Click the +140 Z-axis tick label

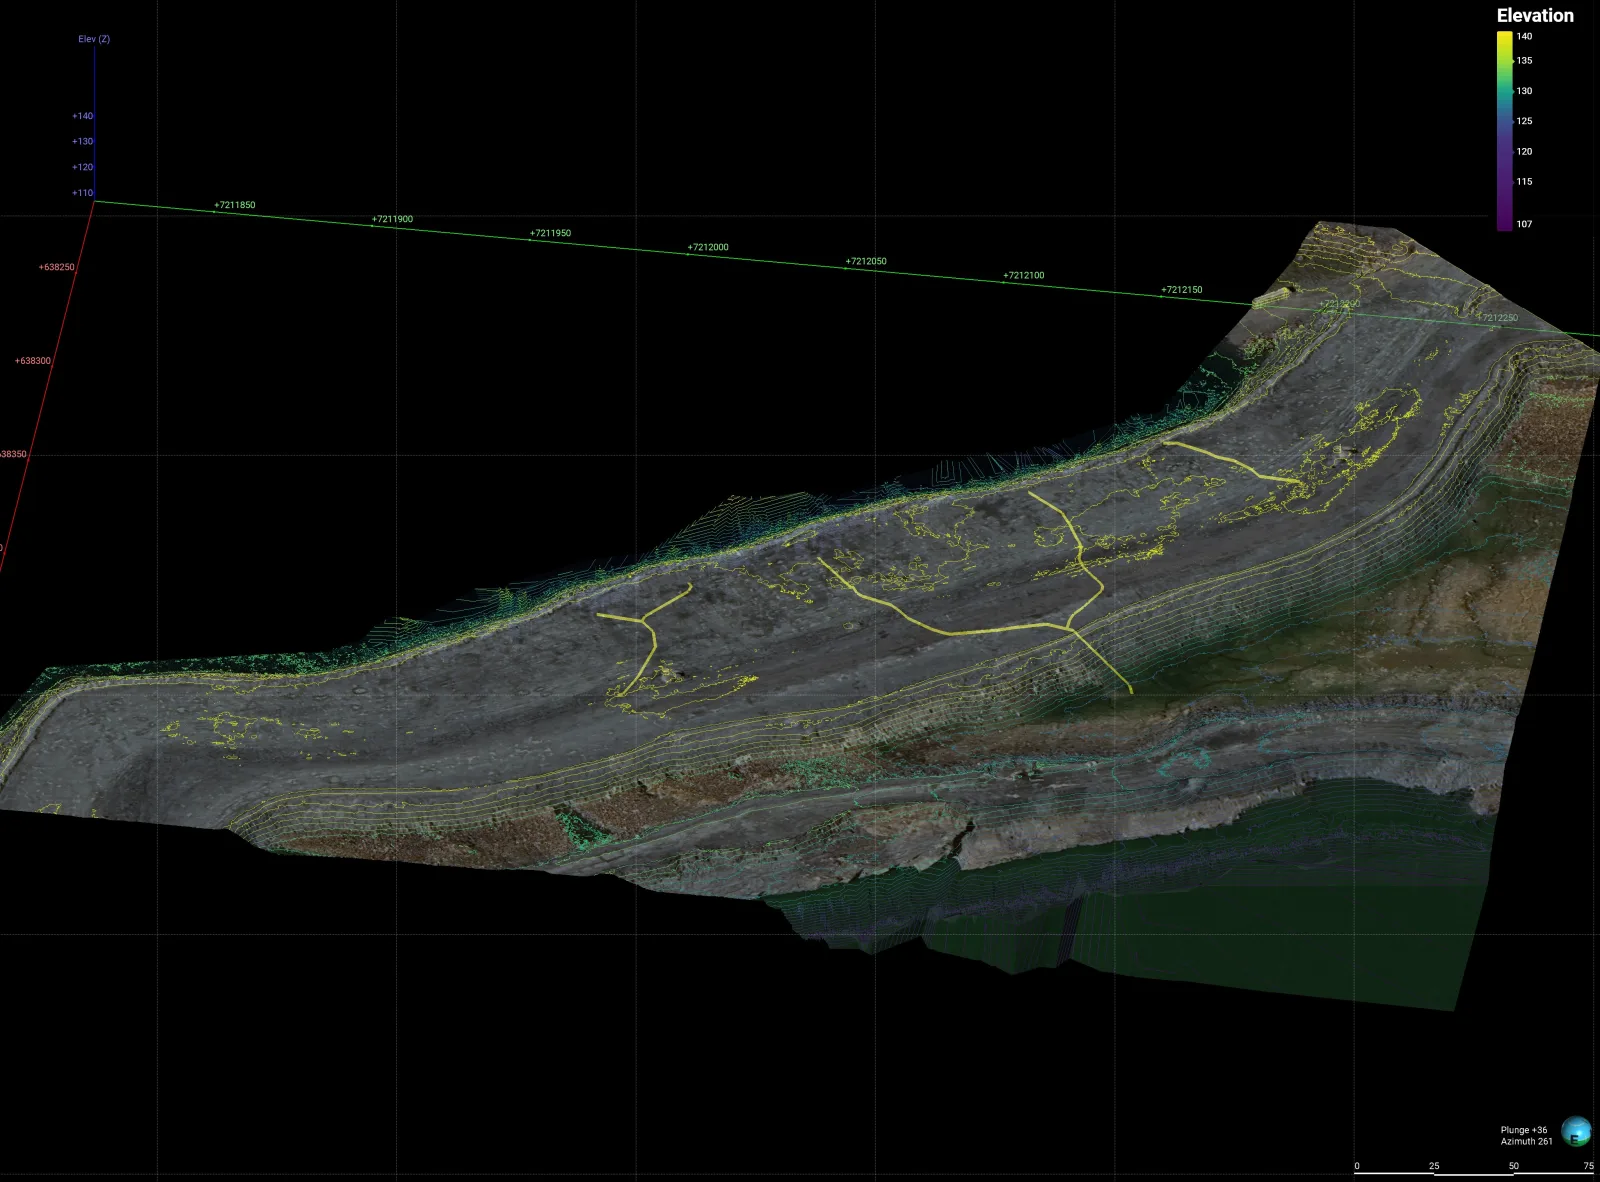pyautogui.click(x=82, y=116)
